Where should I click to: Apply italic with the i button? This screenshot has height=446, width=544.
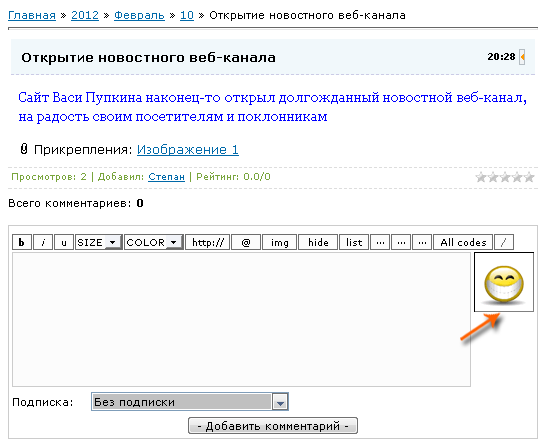click(x=43, y=242)
